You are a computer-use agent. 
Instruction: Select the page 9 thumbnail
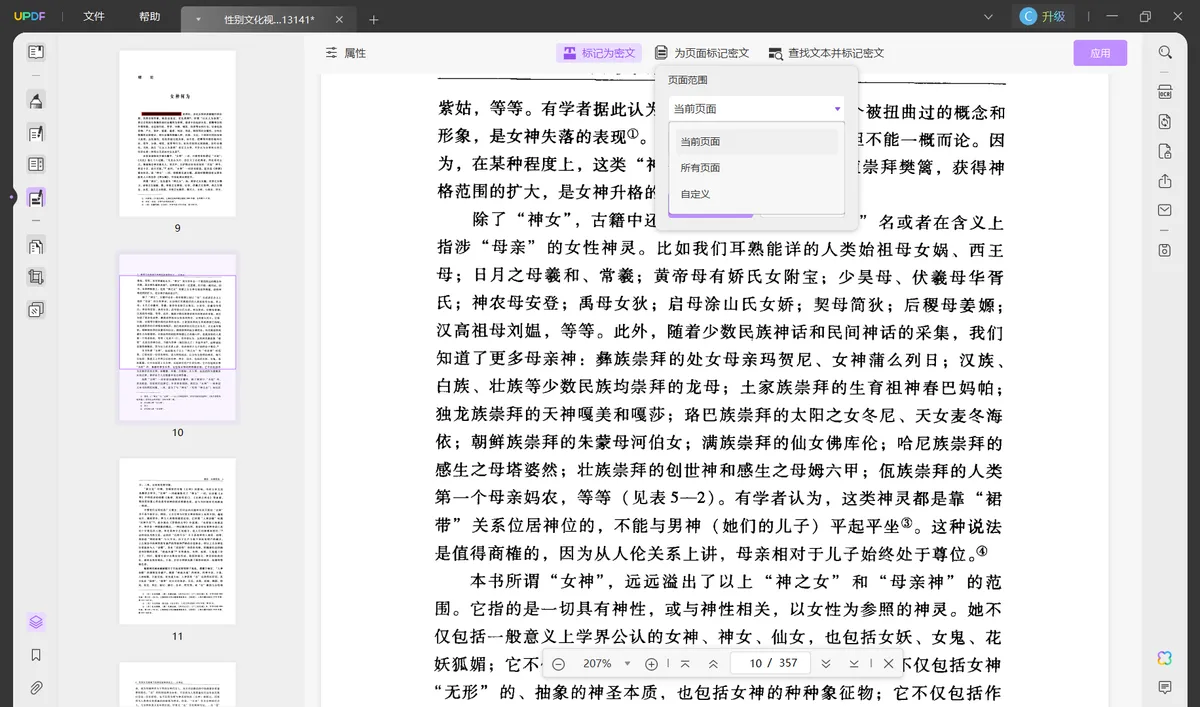click(178, 133)
